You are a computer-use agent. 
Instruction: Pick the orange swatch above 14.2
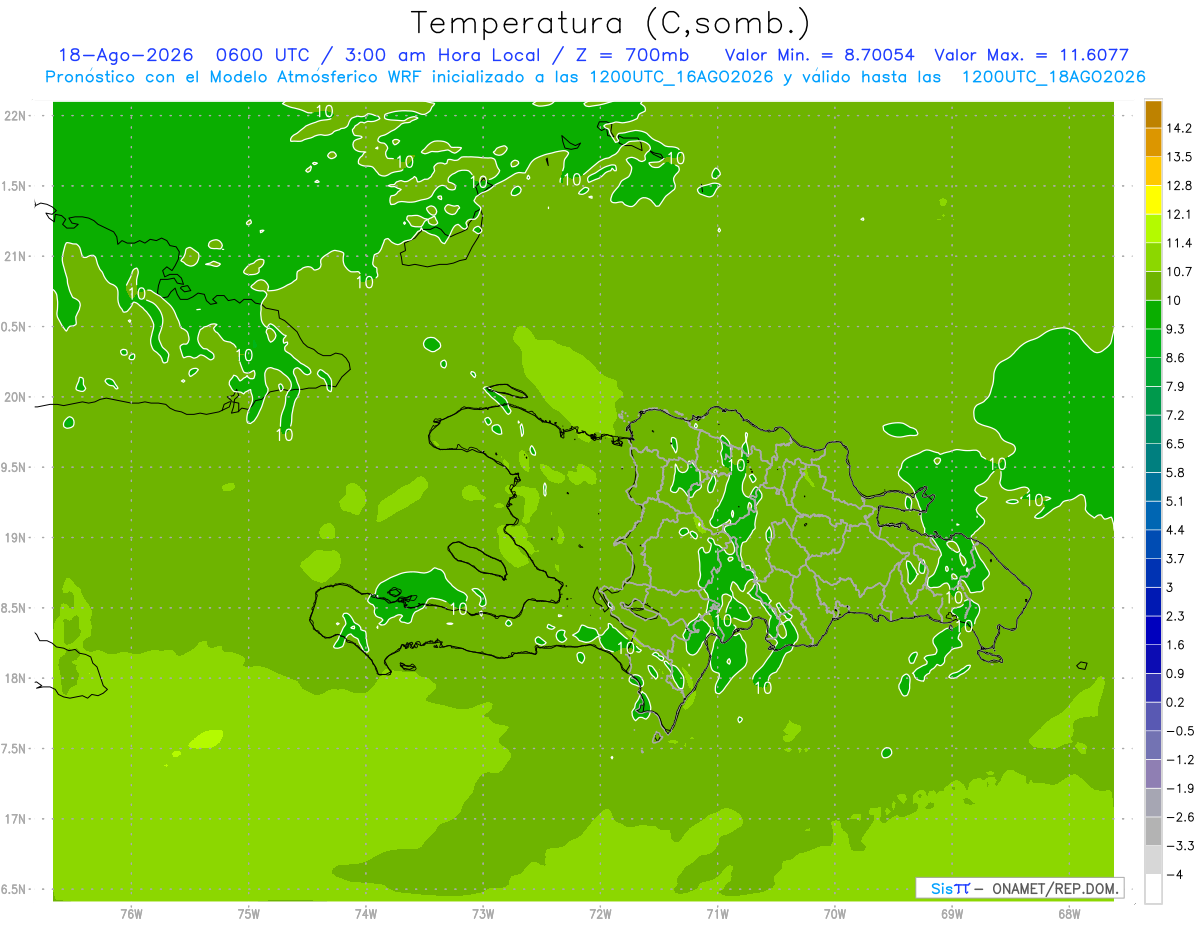[1153, 115]
